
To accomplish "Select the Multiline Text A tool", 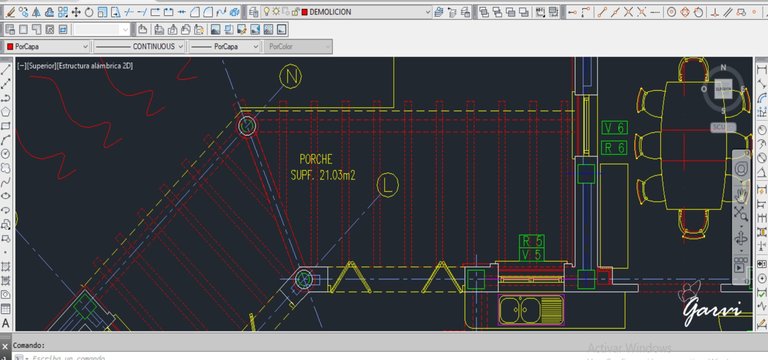I will click(x=5, y=323).
